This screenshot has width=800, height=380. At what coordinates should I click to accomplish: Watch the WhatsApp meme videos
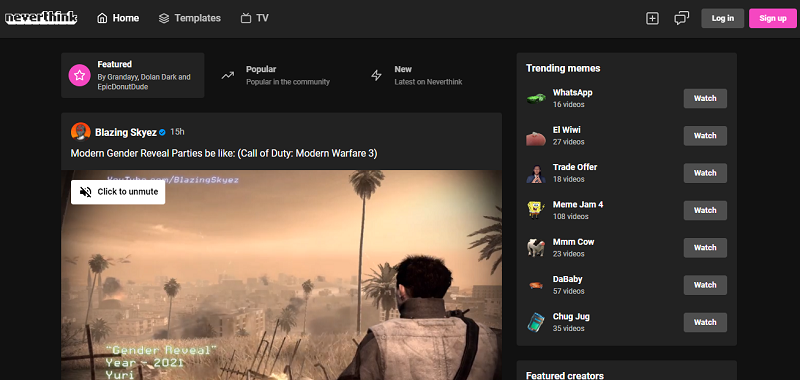click(705, 98)
